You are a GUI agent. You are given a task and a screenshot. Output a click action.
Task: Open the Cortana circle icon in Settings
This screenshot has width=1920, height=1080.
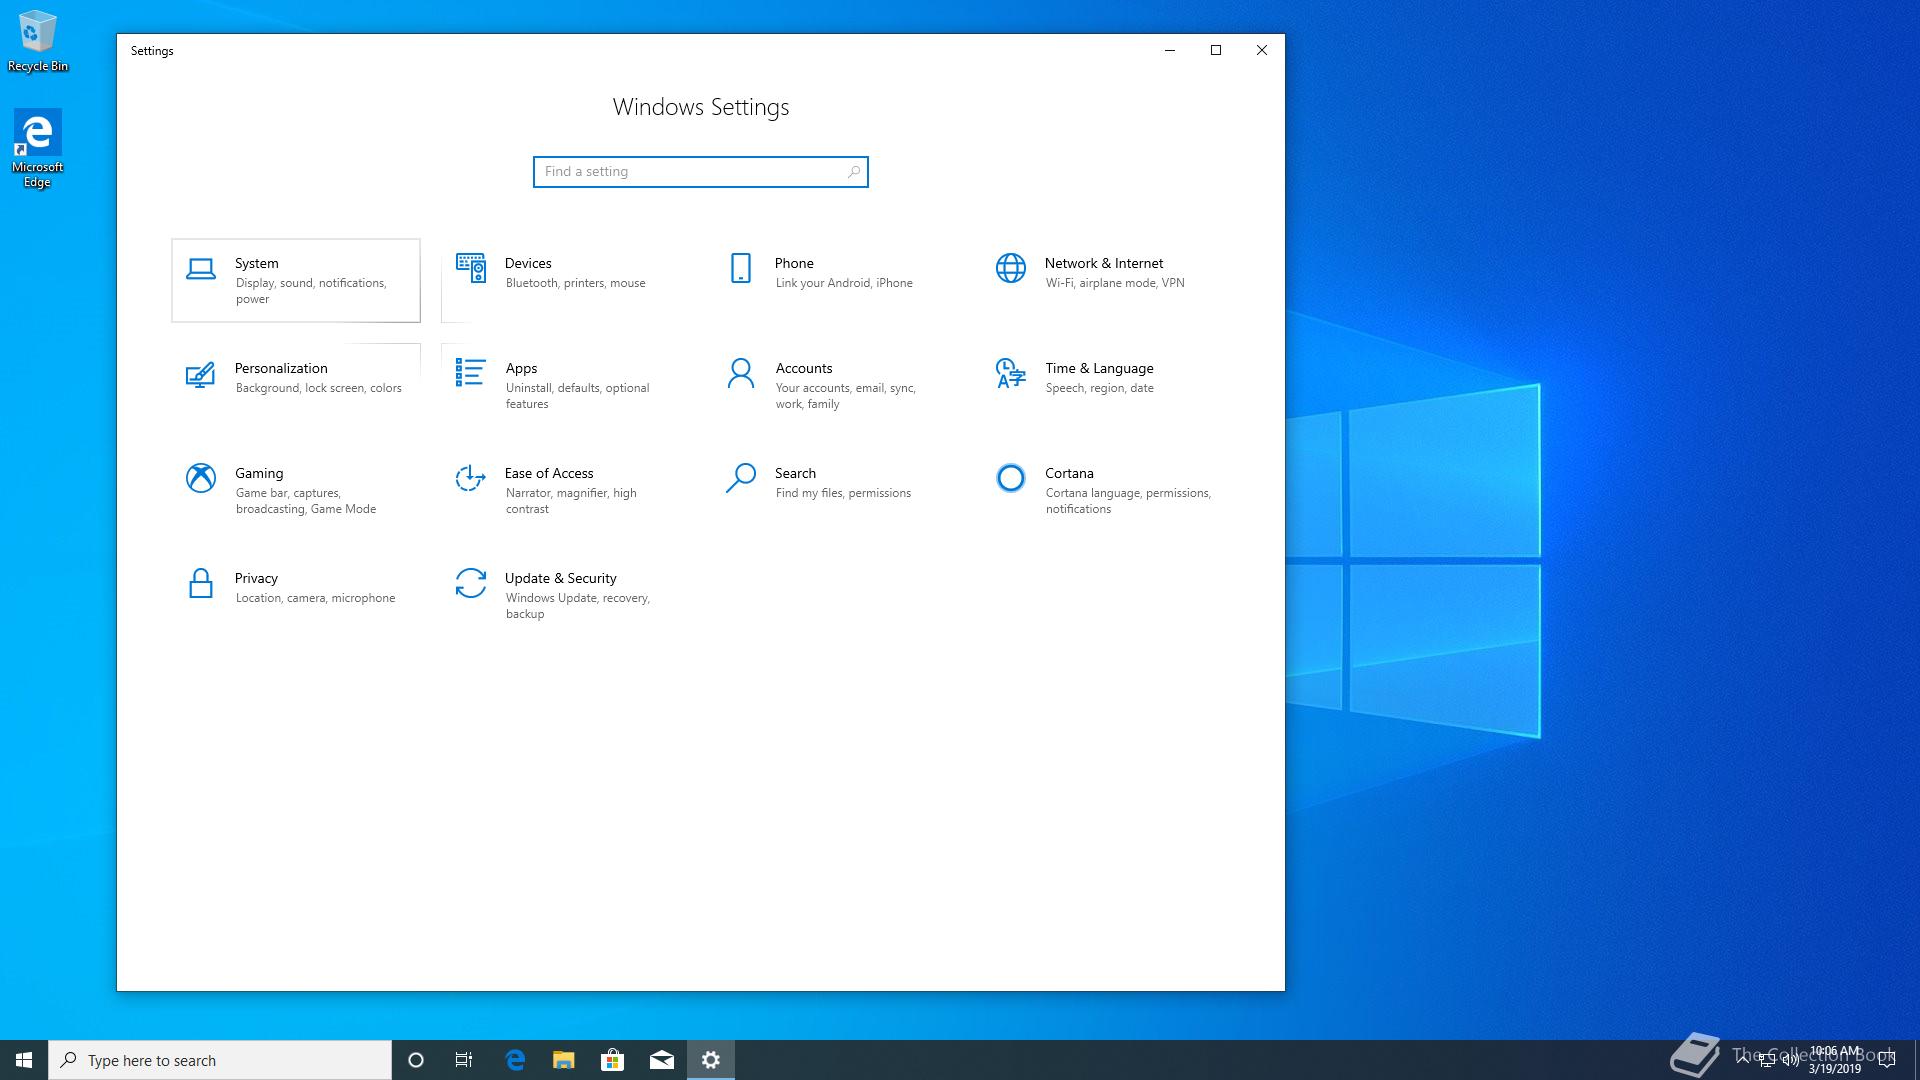(1011, 478)
